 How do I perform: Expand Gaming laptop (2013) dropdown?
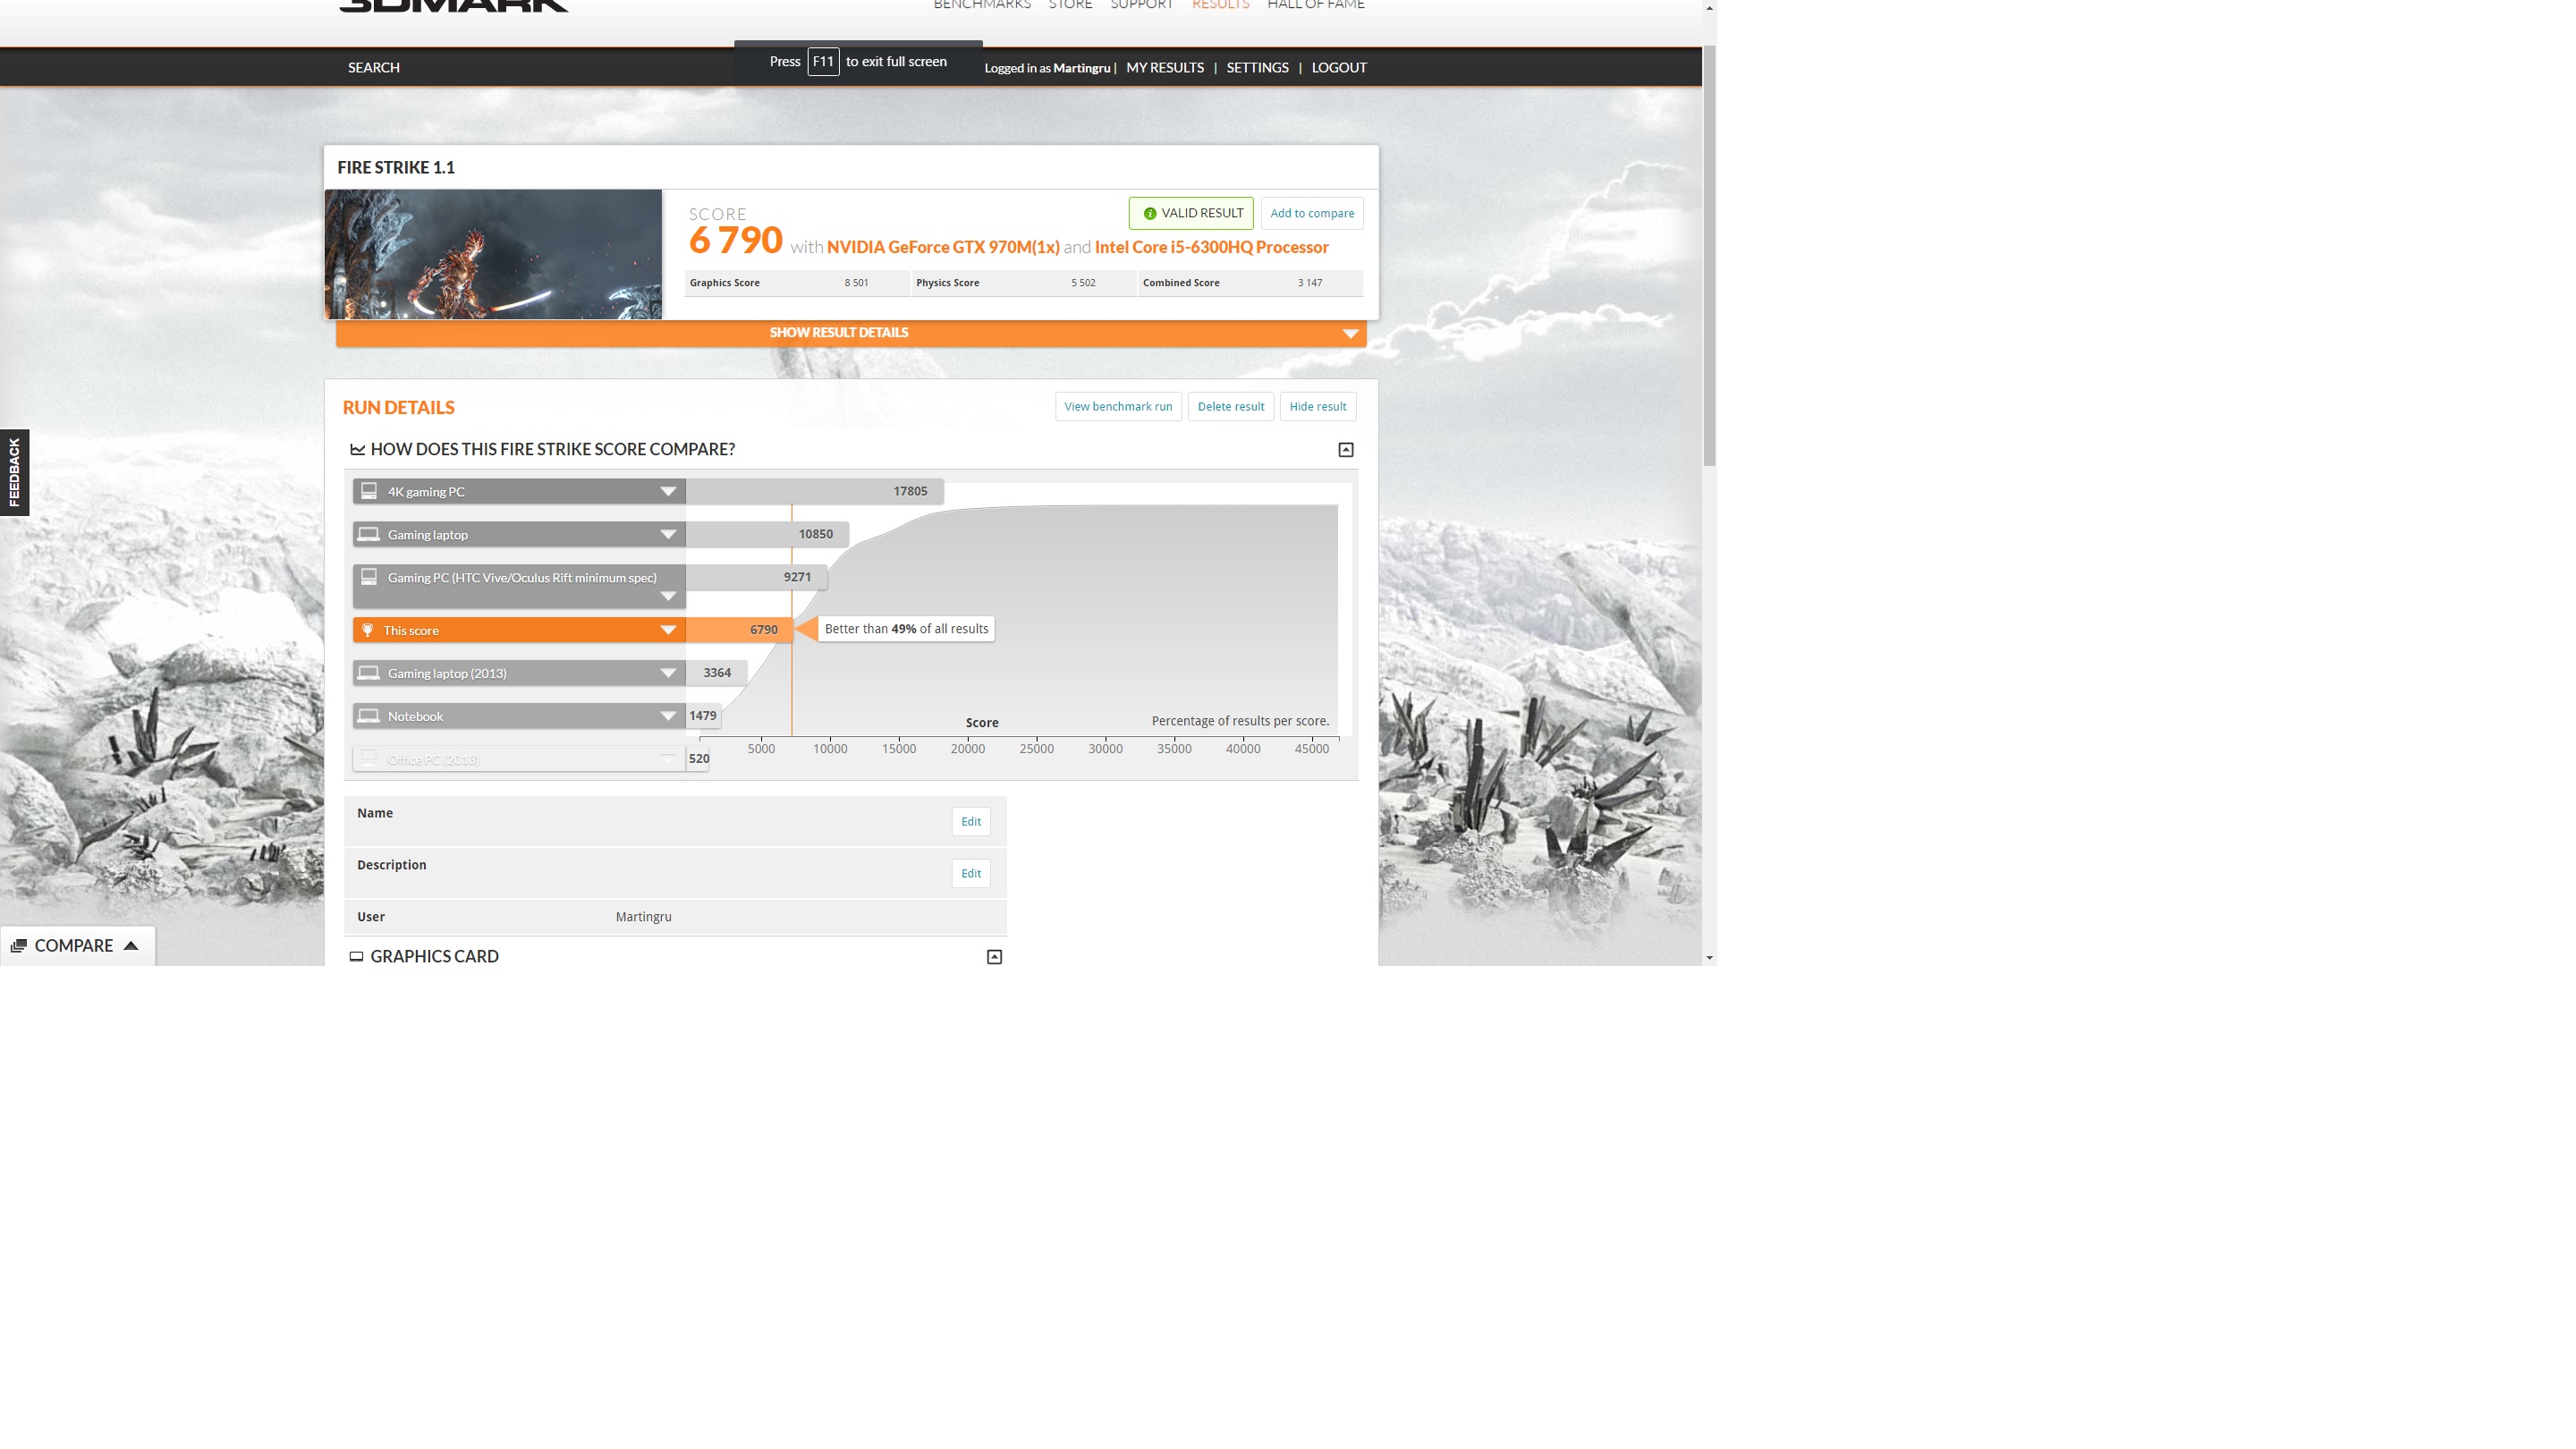[668, 673]
